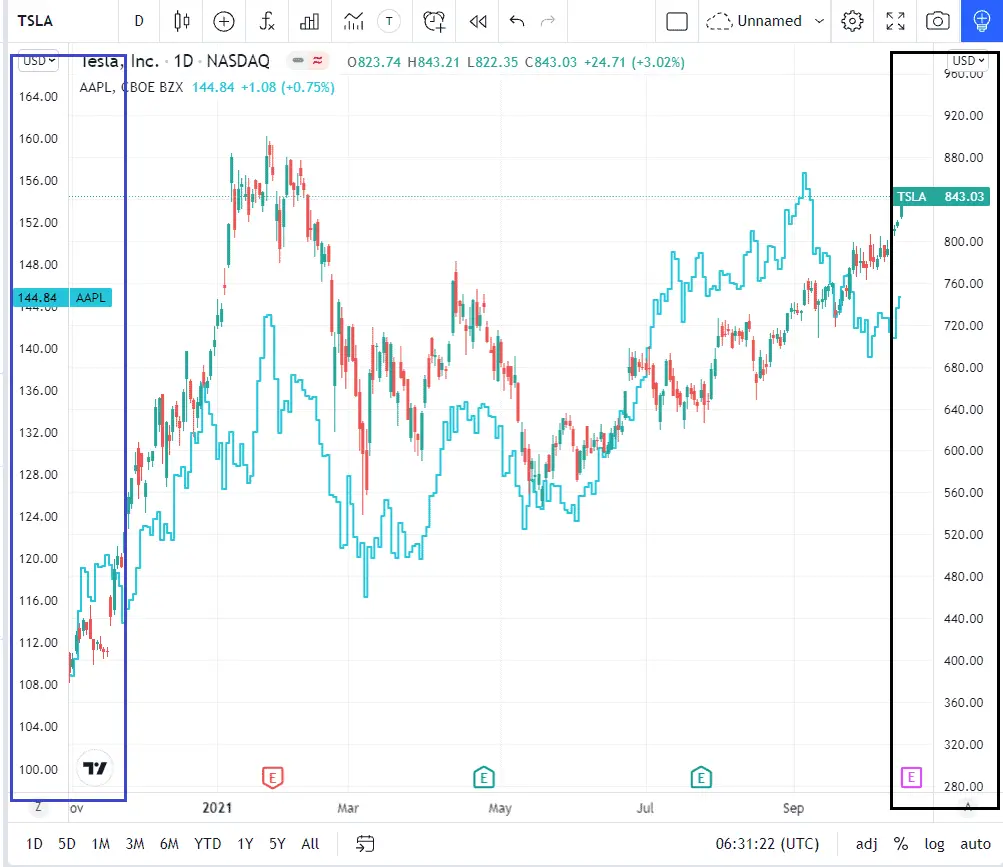
Task: Click the compare or add symbol icon
Action: click(223, 21)
